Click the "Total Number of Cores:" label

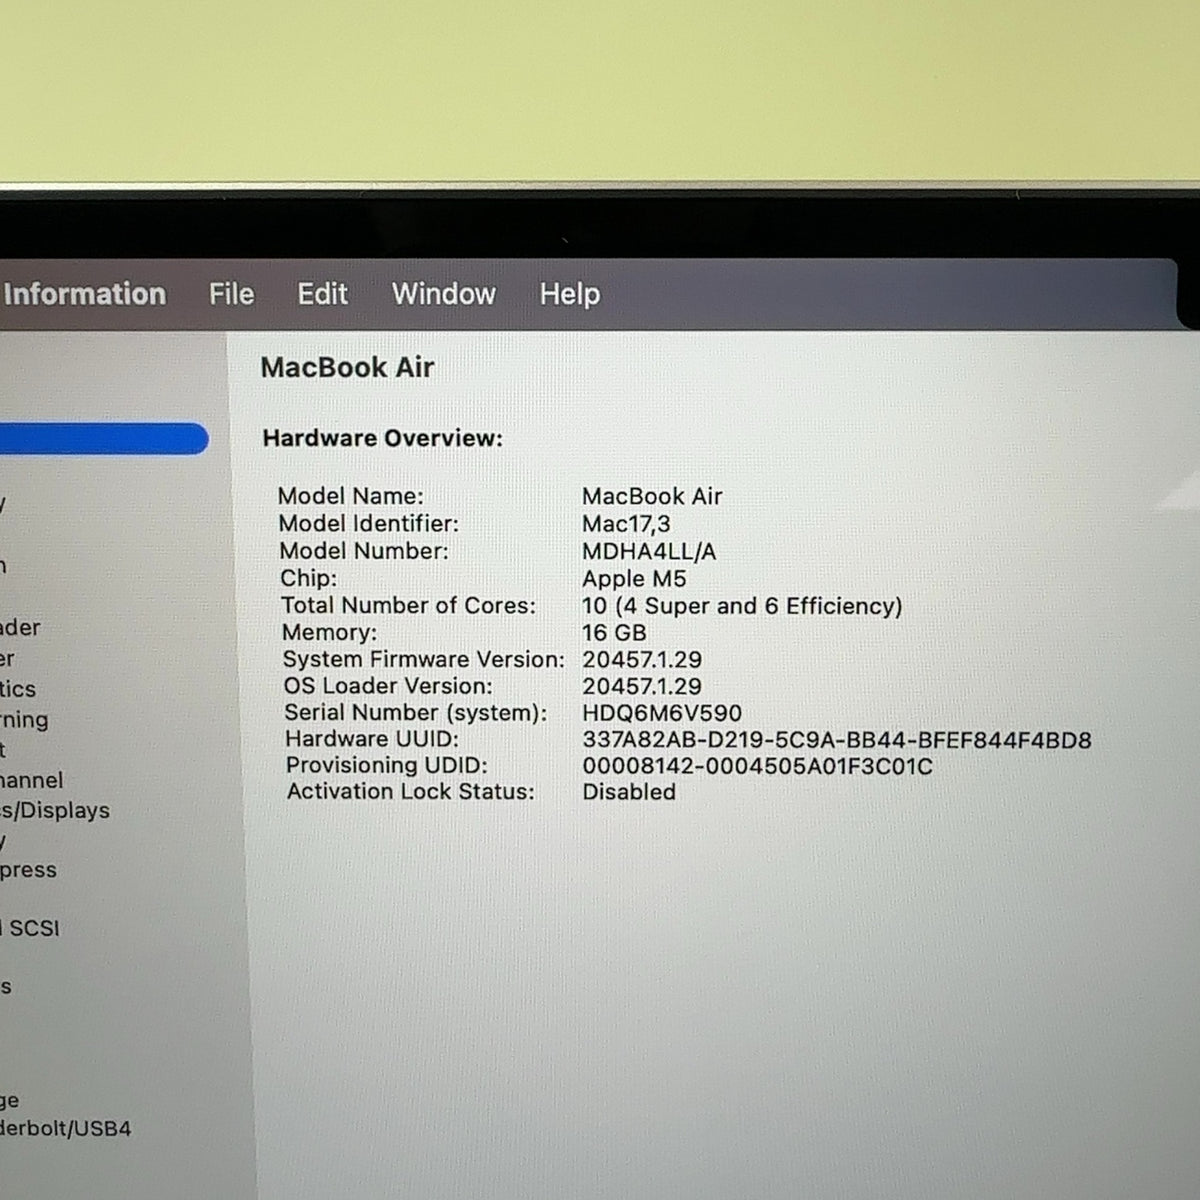[408, 605]
